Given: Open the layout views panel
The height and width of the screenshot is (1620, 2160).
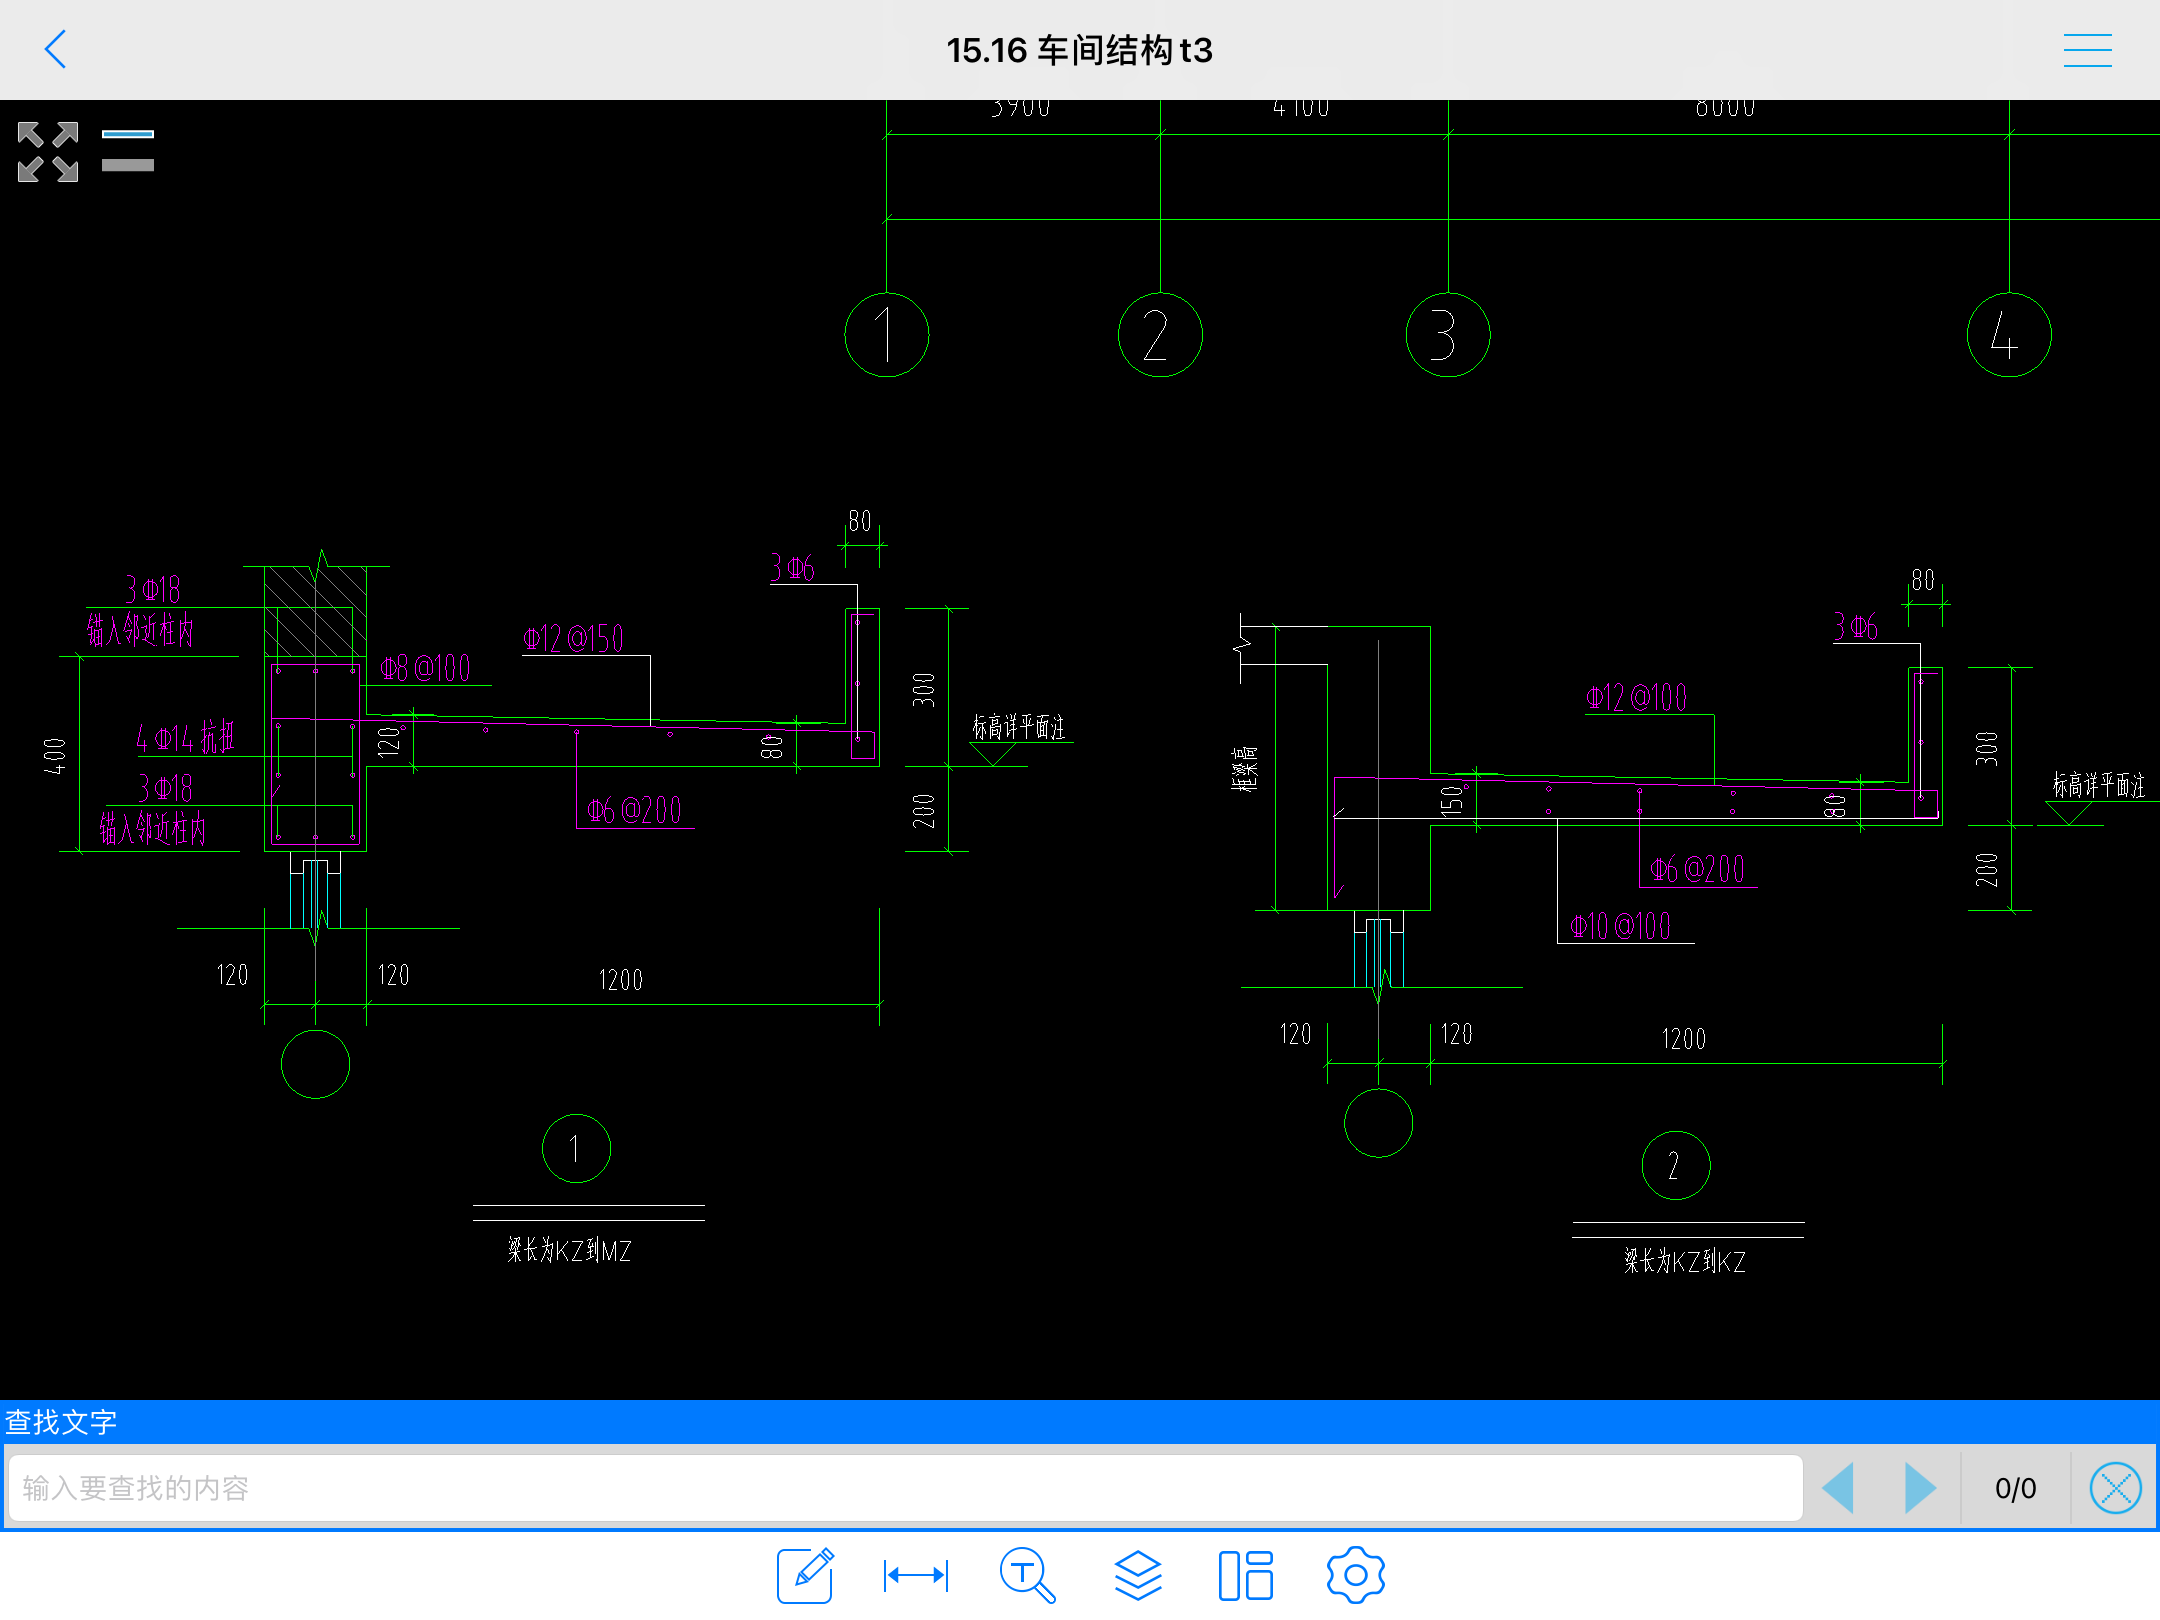Looking at the screenshot, I should (1246, 1575).
